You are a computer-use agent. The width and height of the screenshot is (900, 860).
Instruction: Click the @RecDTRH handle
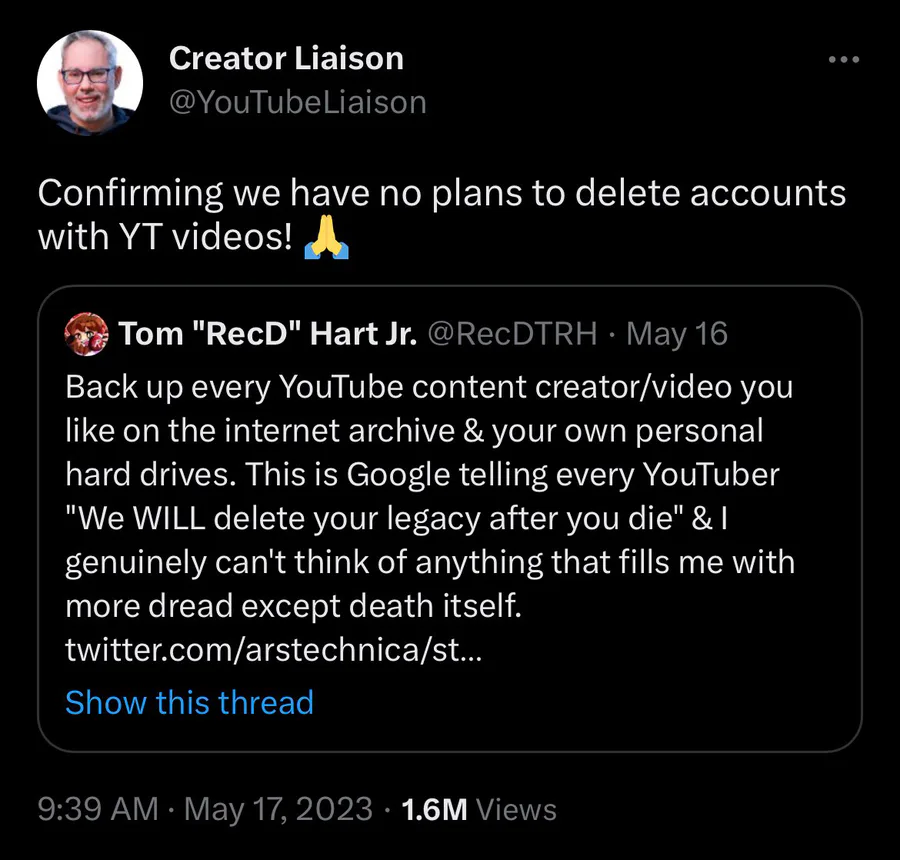coord(513,334)
